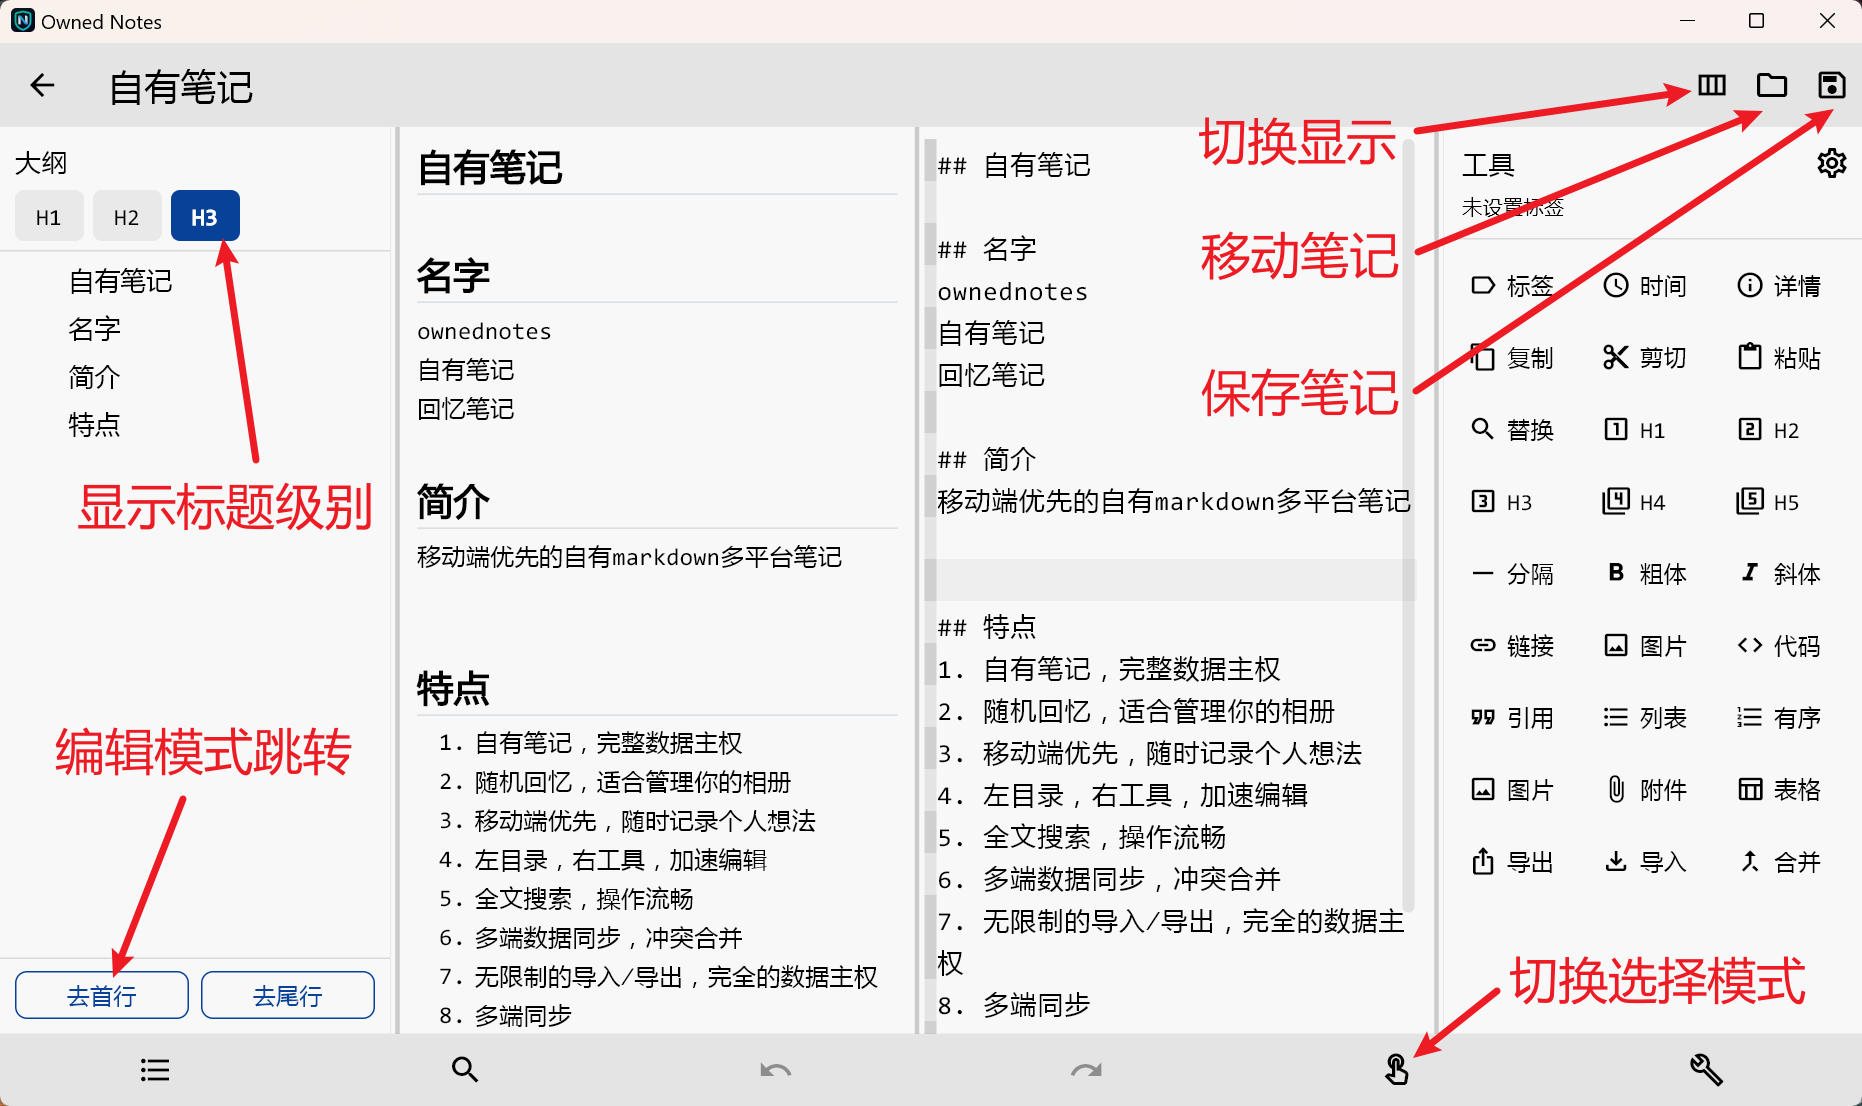Save the note with the disk icon
1862x1106 pixels.
coord(1831,86)
